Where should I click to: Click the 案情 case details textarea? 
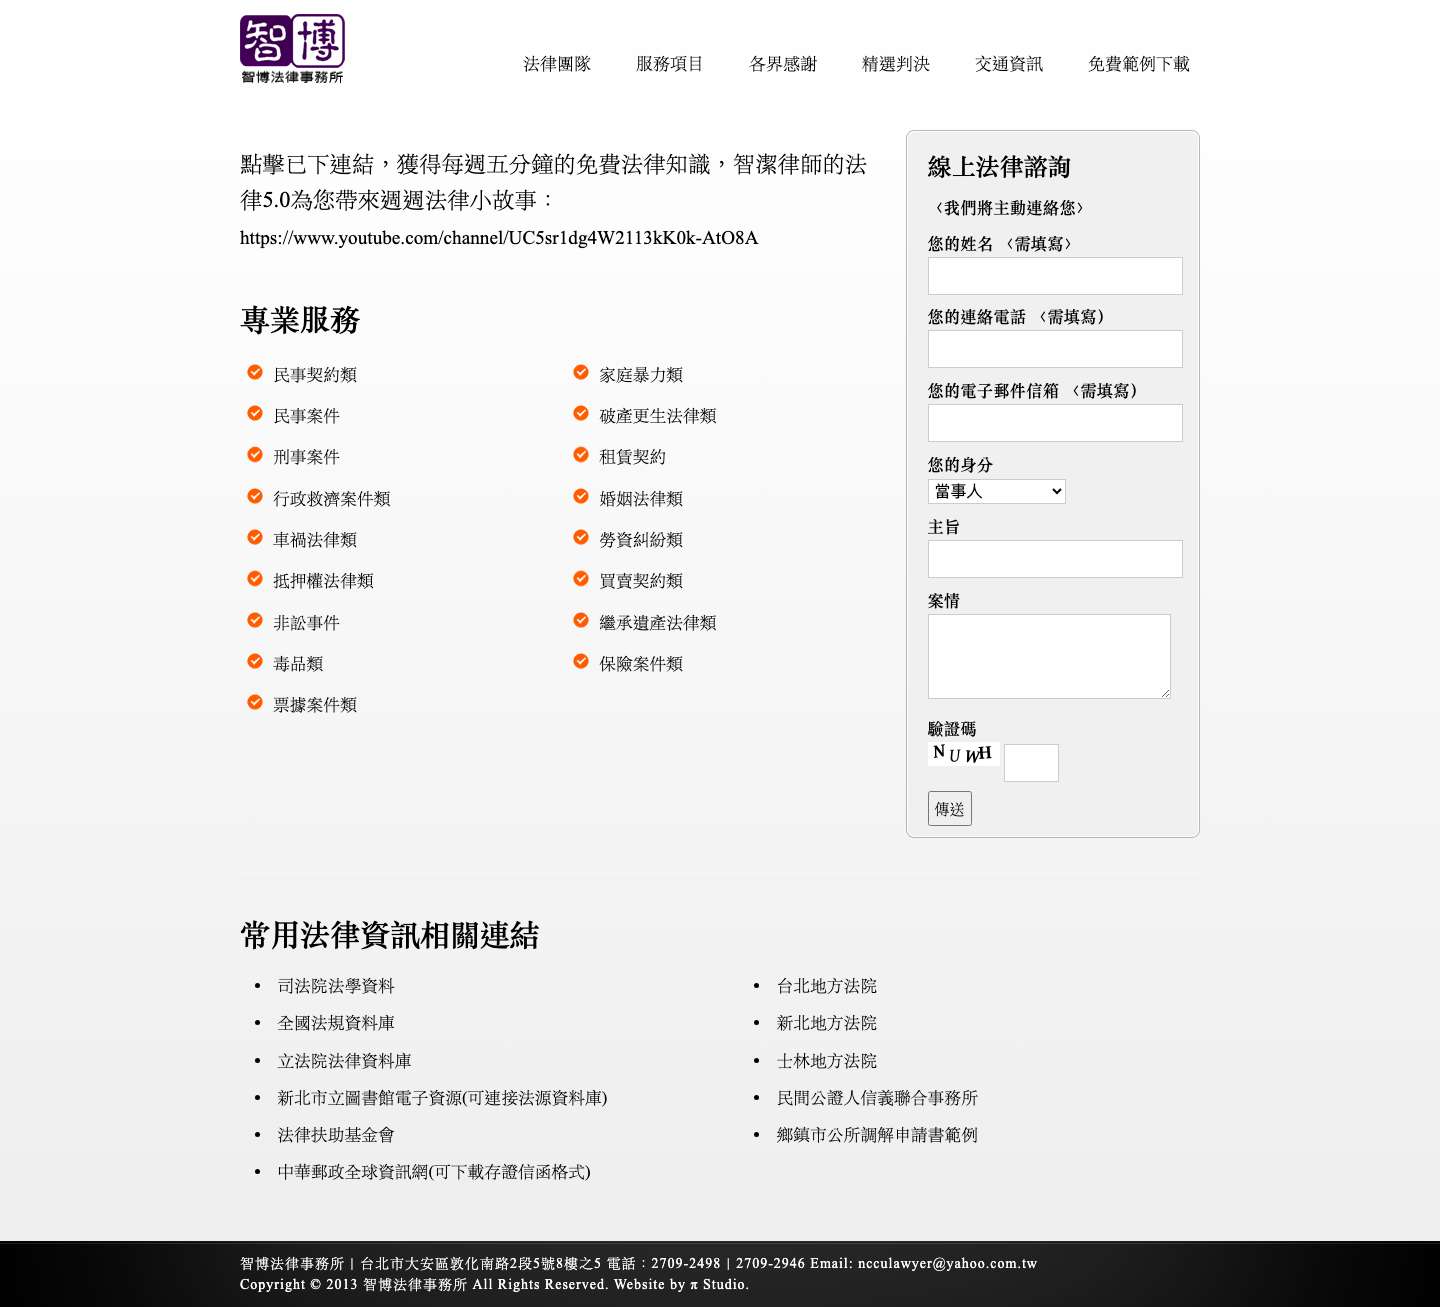(1048, 656)
